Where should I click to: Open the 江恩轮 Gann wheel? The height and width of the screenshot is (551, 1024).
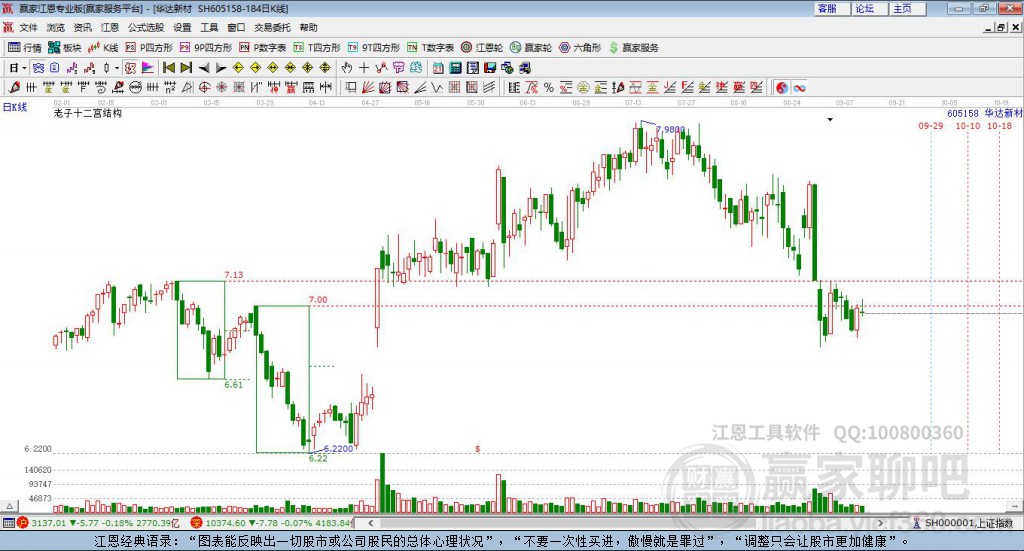click(x=482, y=48)
